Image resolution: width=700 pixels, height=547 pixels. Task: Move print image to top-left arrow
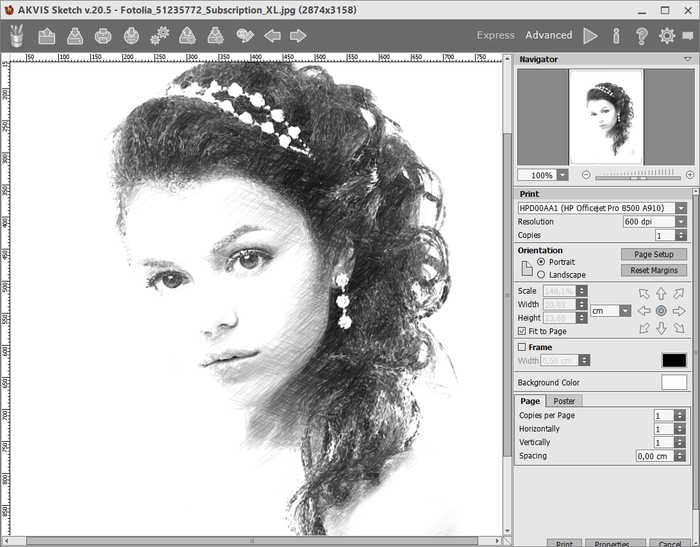(x=644, y=293)
